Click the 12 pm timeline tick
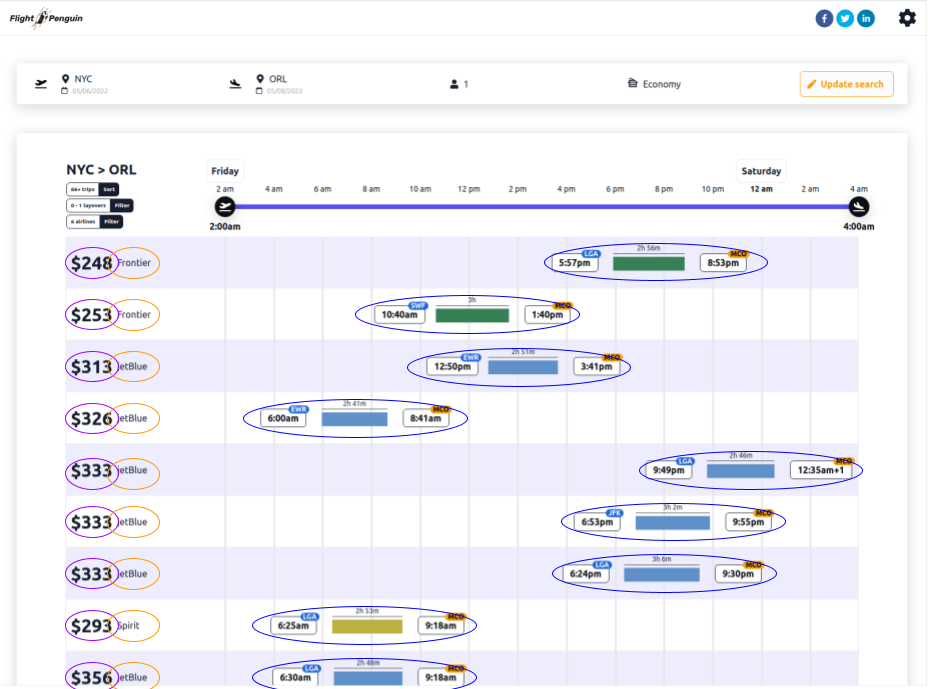This screenshot has height=689, width=928. click(x=469, y=189)
